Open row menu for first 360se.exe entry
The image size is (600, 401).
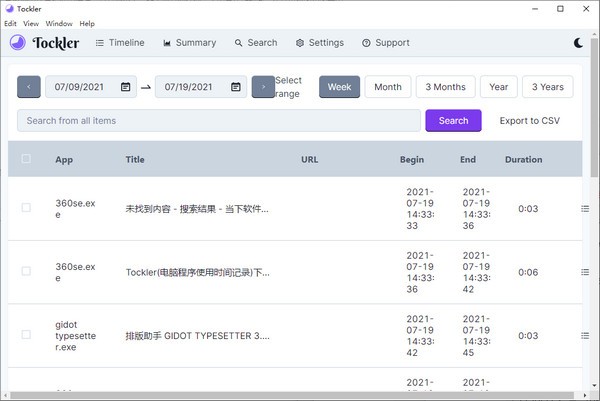tap(585, 208)
